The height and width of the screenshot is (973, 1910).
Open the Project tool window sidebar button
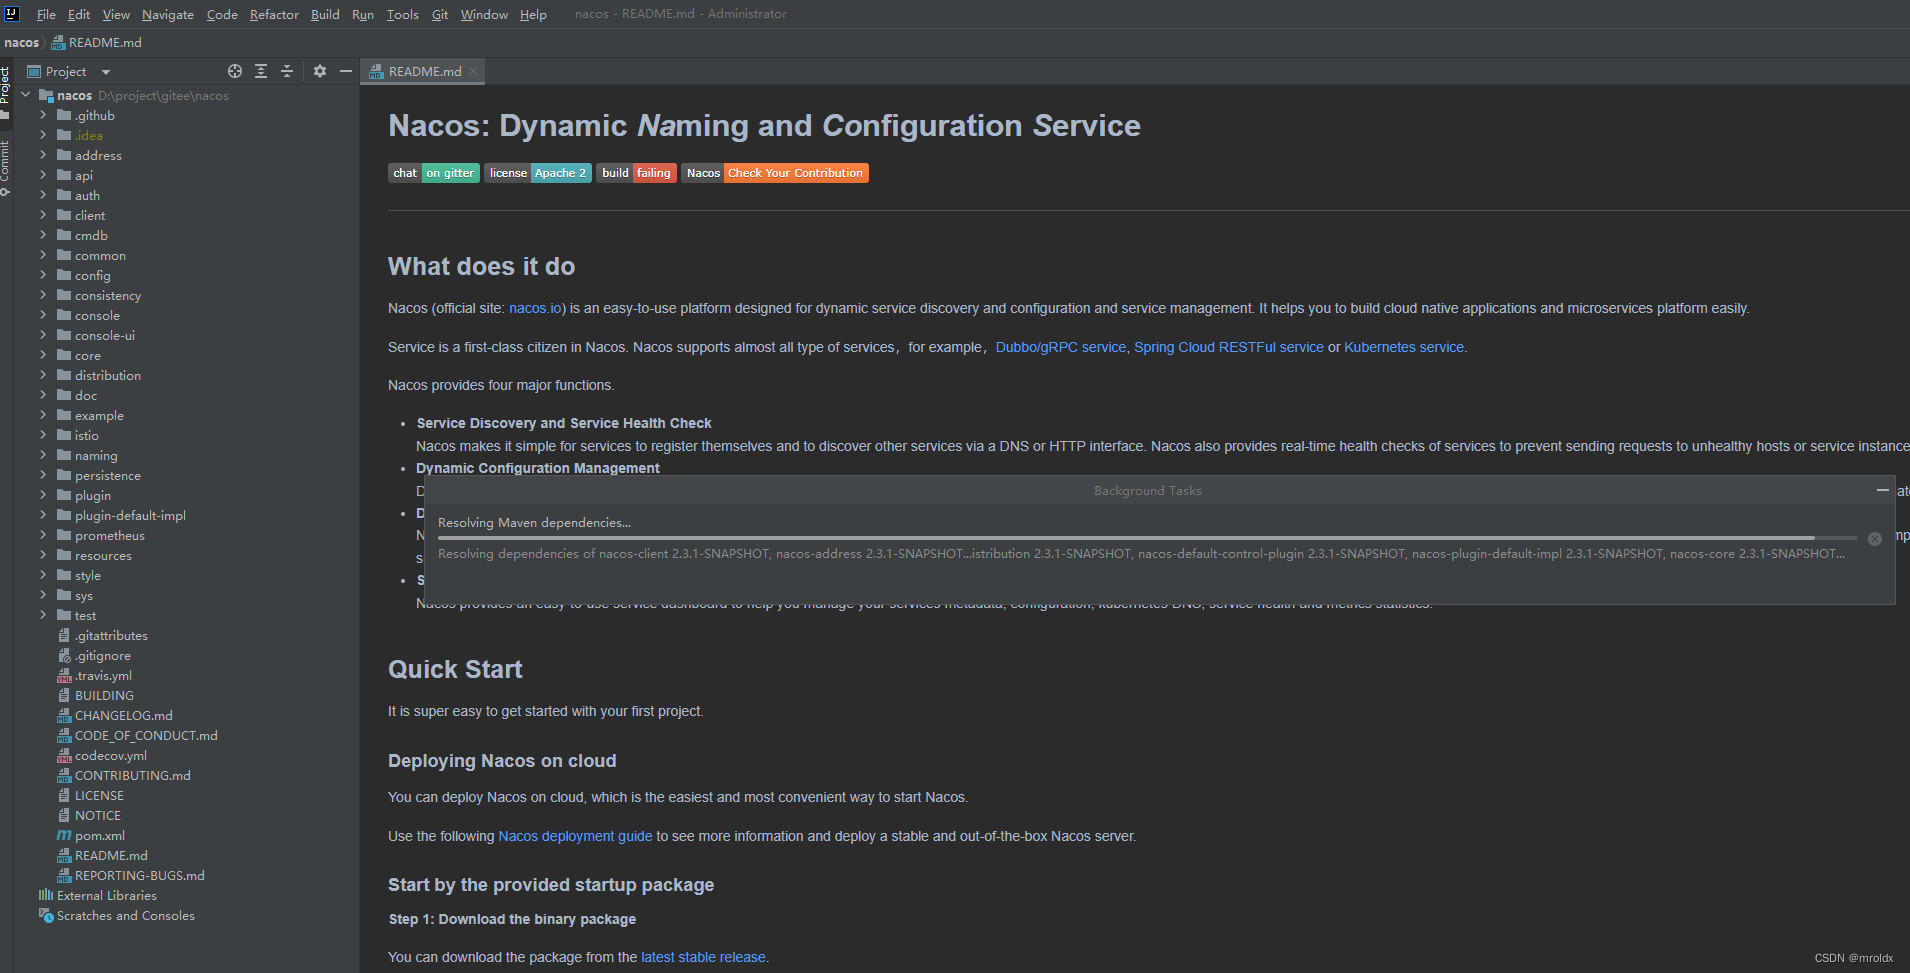point(5,92)
